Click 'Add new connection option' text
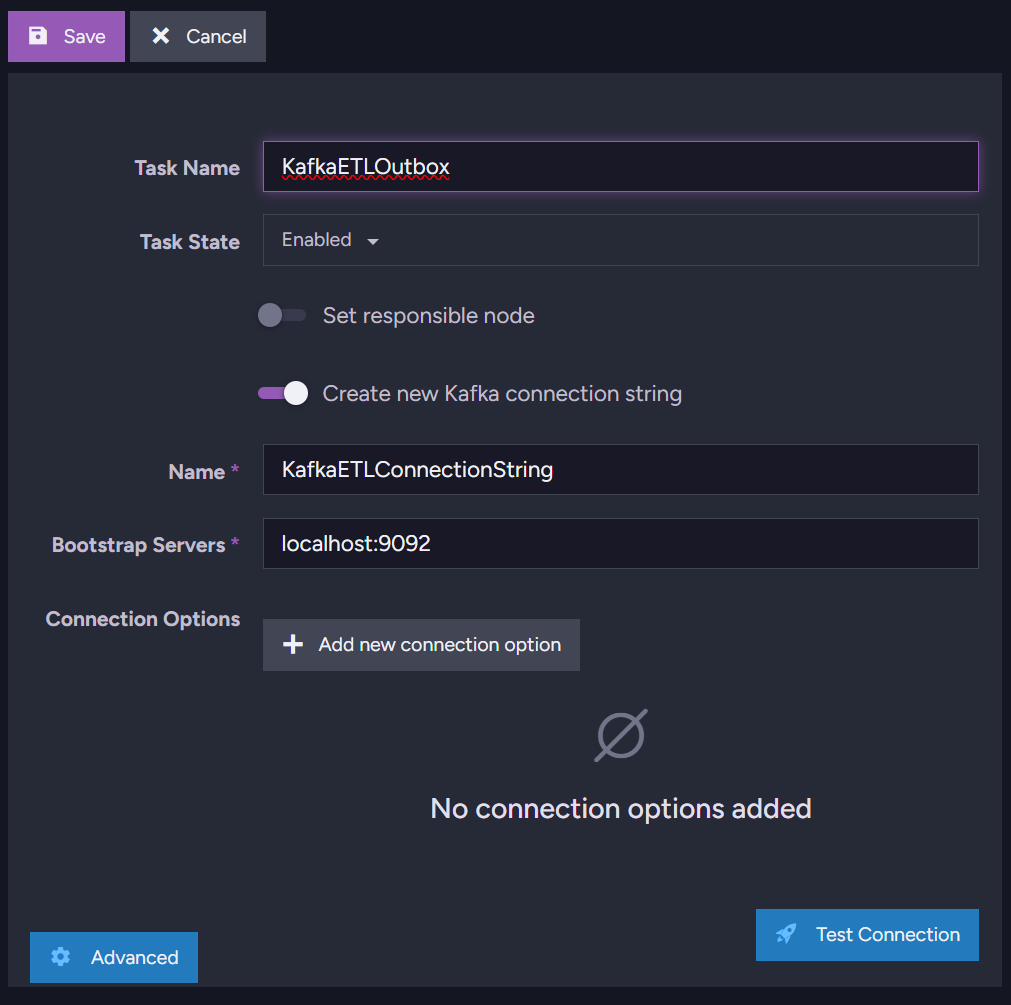 click(439, 645)
